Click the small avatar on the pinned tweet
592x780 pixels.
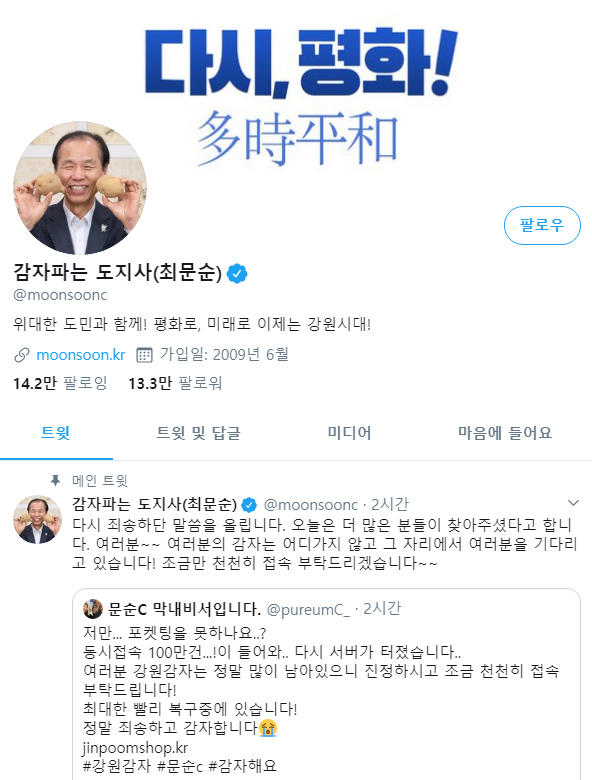(37, 519)
